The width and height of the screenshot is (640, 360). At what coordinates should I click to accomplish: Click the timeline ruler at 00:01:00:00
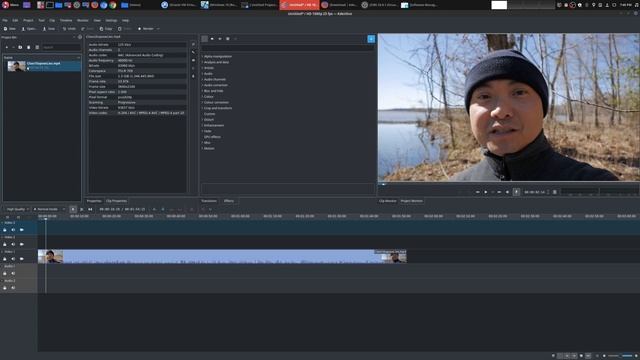point(240,216)
